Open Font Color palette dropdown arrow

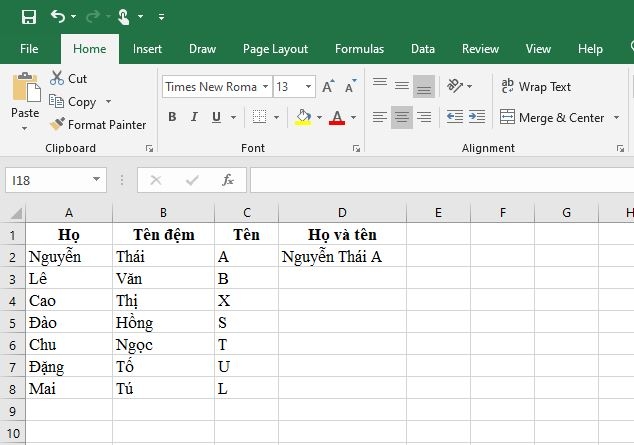[x=353, y=117]
